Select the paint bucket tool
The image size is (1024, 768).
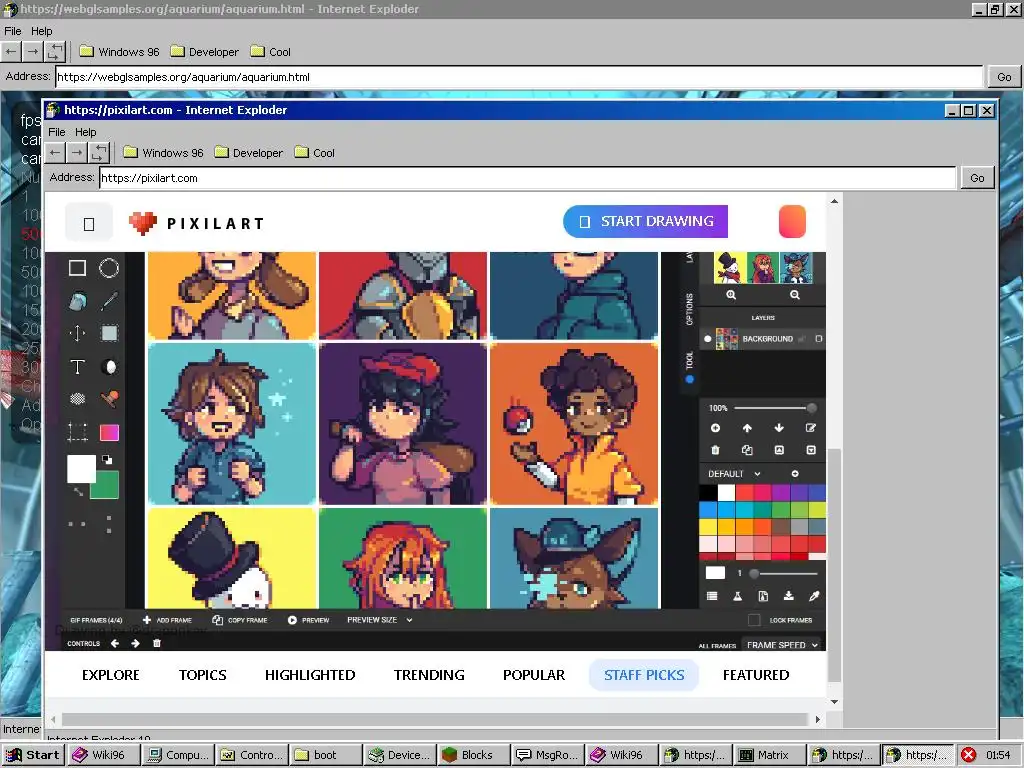(x=78, y=301)
